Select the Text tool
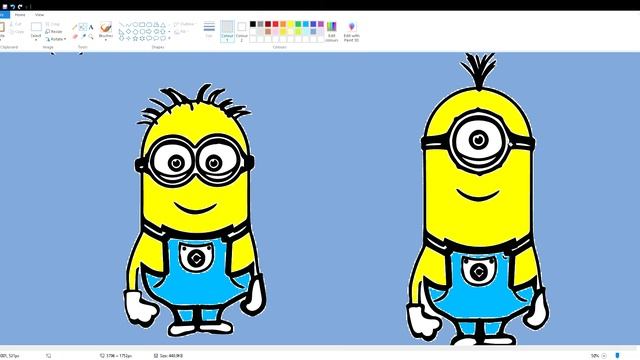 pyautogui.click(x=91, y=28)
